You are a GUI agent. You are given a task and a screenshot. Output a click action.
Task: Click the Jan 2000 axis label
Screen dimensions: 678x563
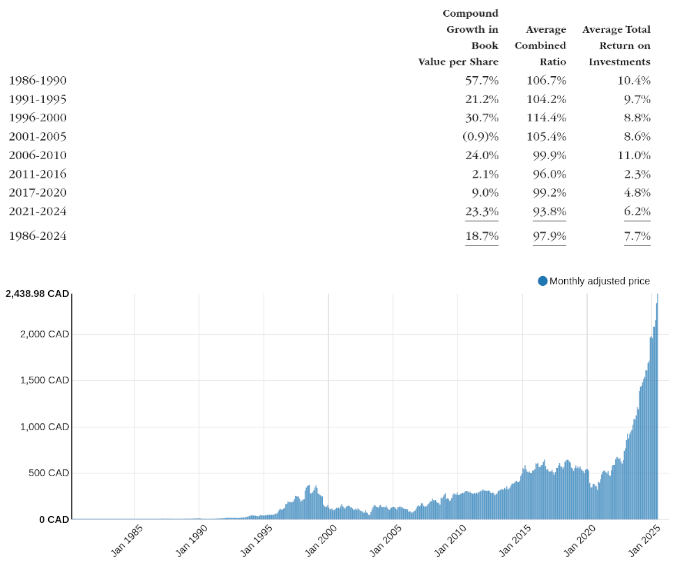click(320, 541)
